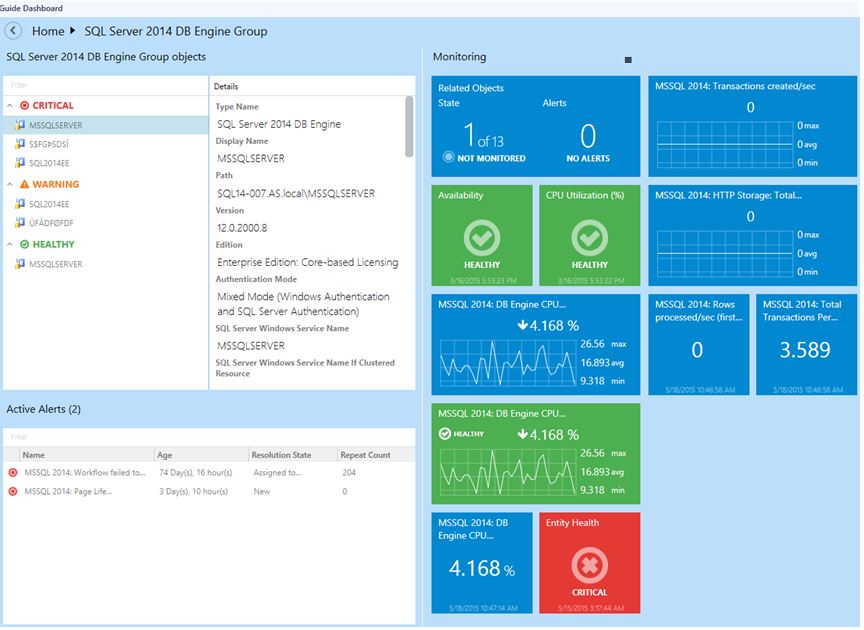Open the Home breadcrumb

click(x=48, y=31)
